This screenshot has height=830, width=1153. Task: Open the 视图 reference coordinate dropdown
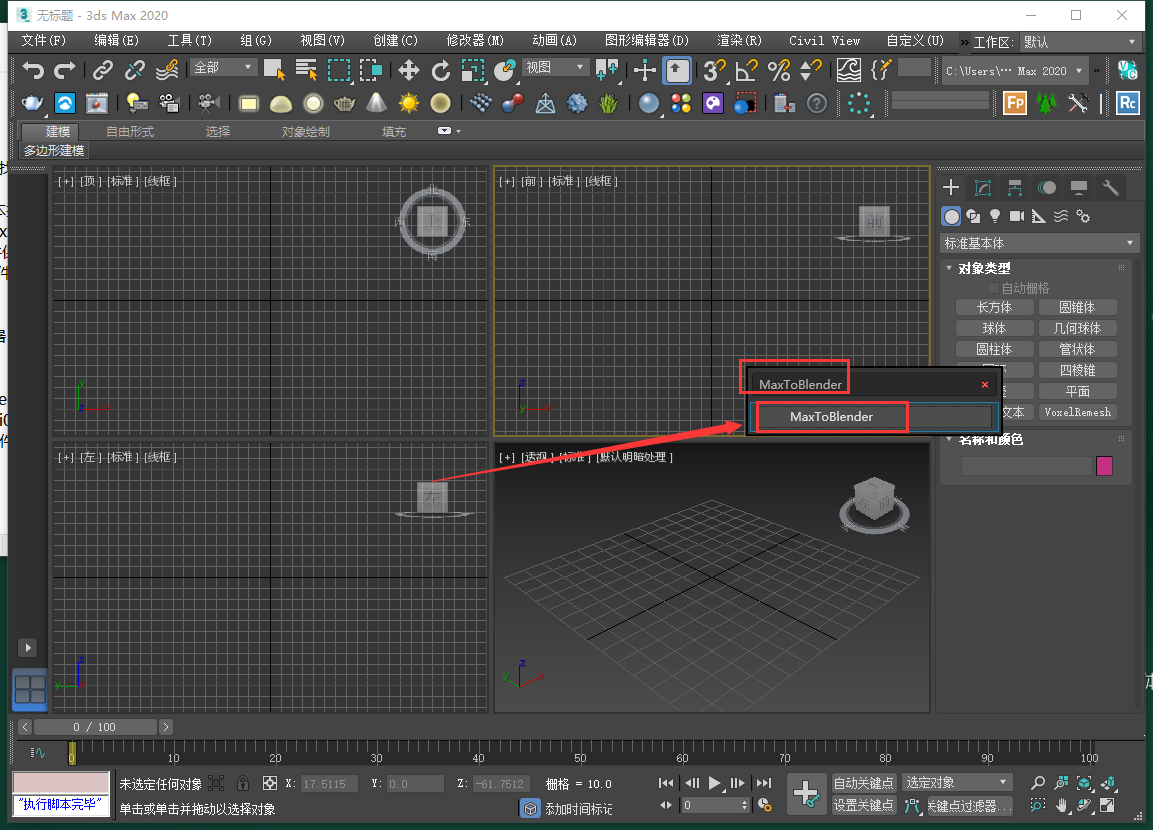pyautogui.click(x=556, y=68)
